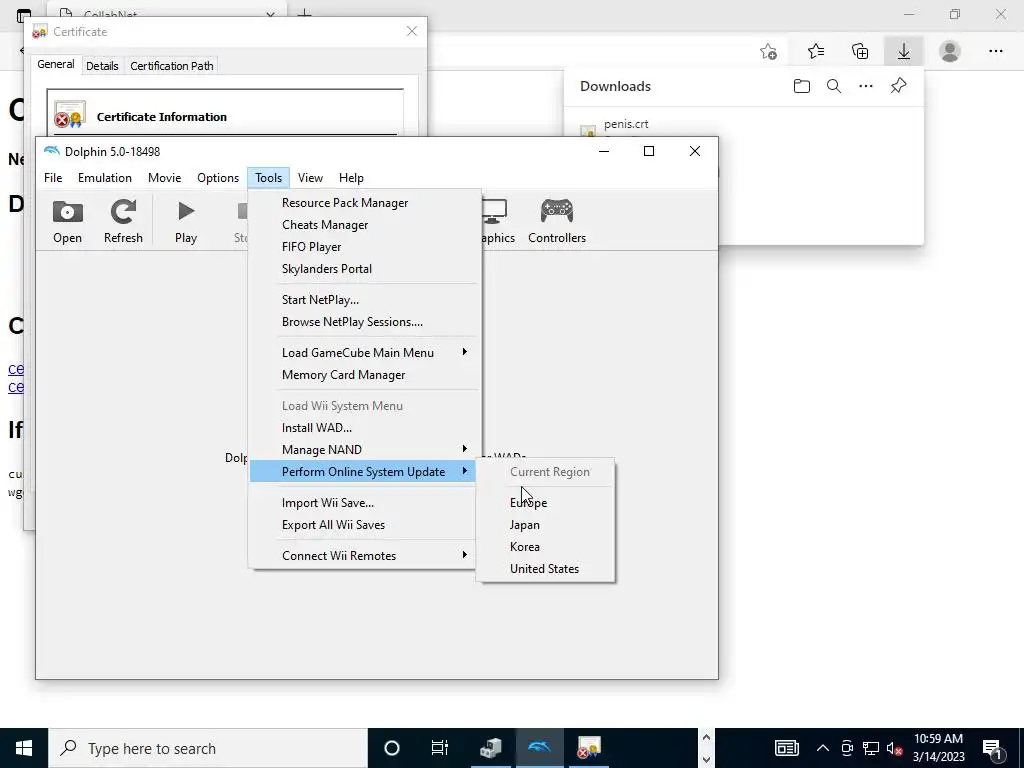Select Start NetPlay...

point(364,300)
